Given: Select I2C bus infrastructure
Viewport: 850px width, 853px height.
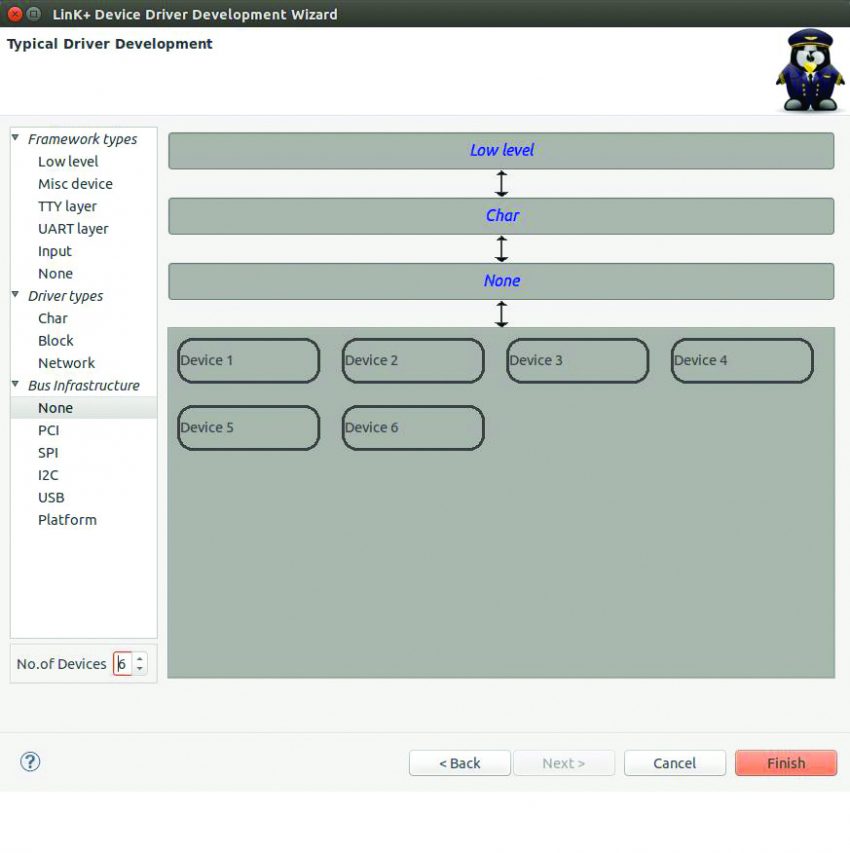Looking at the screenshot, I should point(47,475).
